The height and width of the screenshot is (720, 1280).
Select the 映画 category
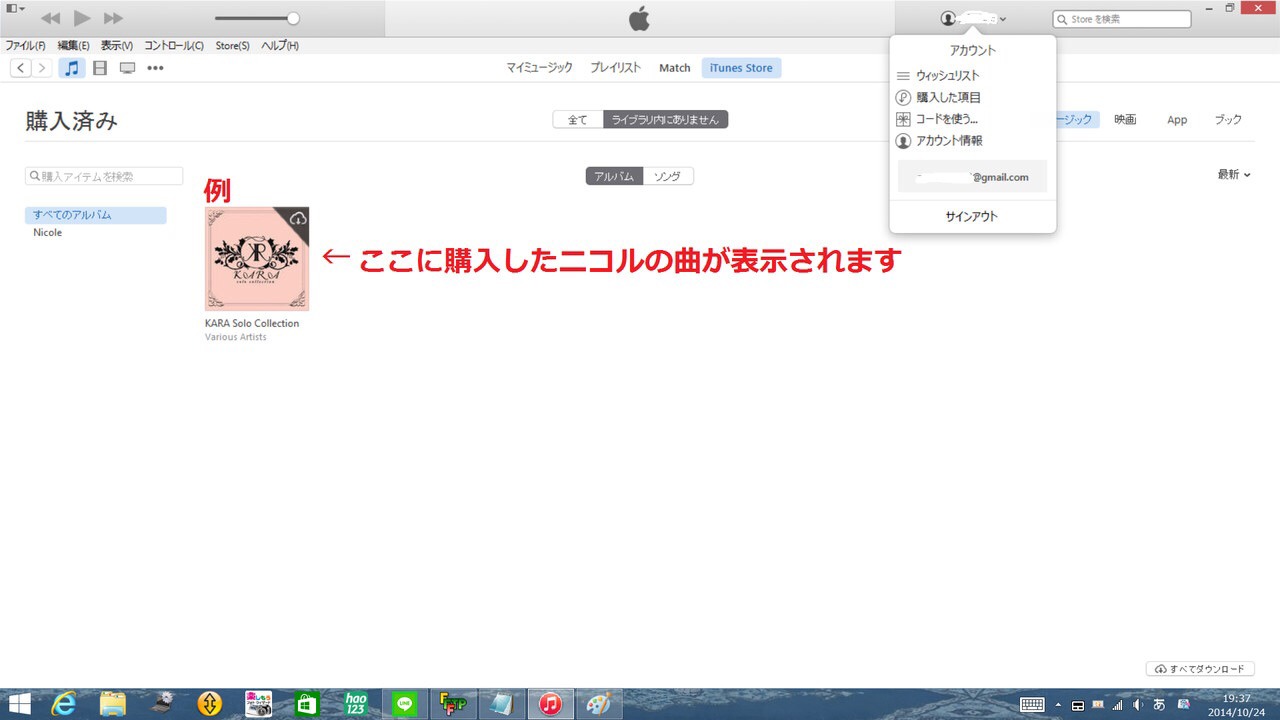pos(1125,120)
